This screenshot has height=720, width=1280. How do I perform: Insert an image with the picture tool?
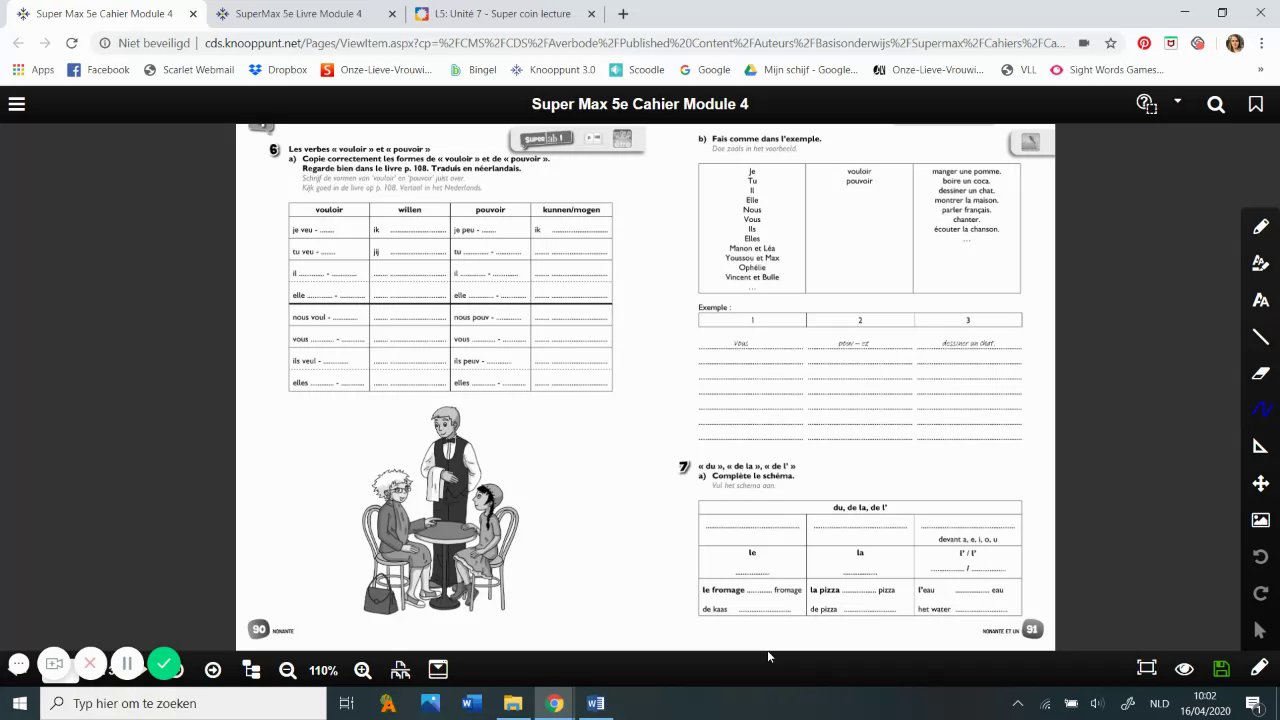1261,520
